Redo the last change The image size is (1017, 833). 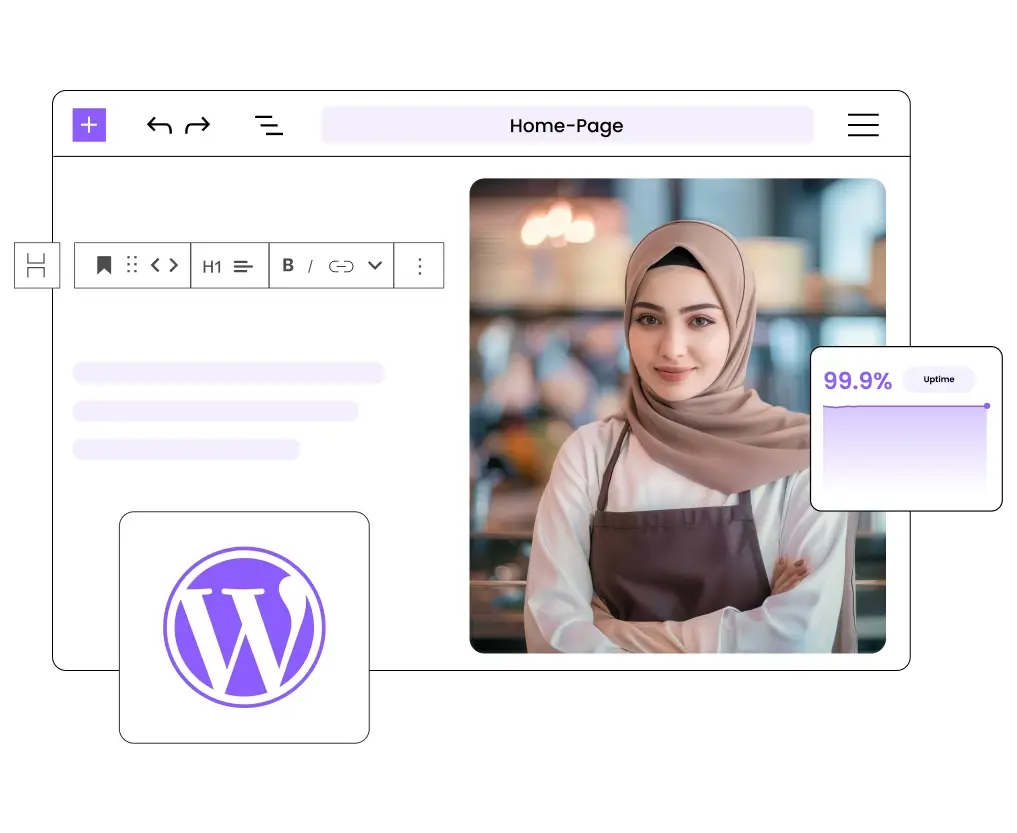click(198, 125)
